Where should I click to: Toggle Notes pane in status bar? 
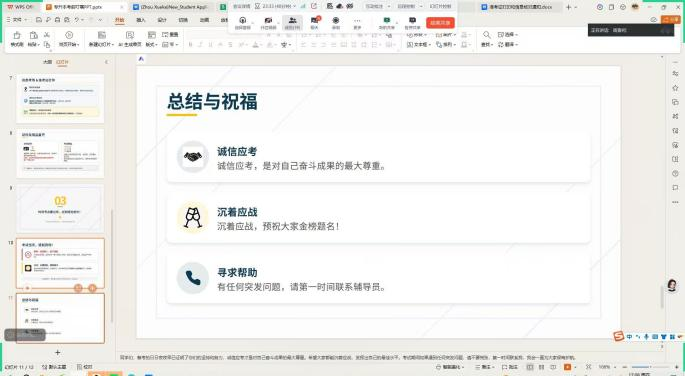[484, 367]
